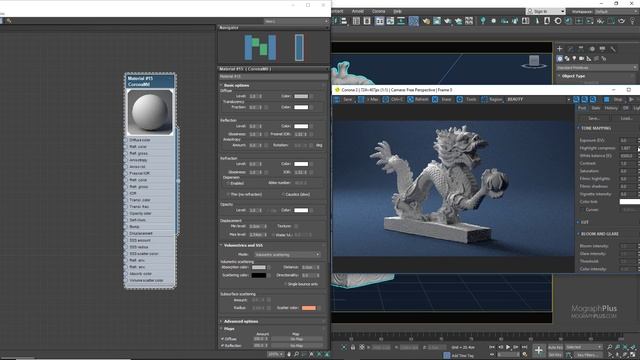Viewport: 640px width, 360px height.
Task: Open Sign In dropdown button
Action: coord(546,11)
